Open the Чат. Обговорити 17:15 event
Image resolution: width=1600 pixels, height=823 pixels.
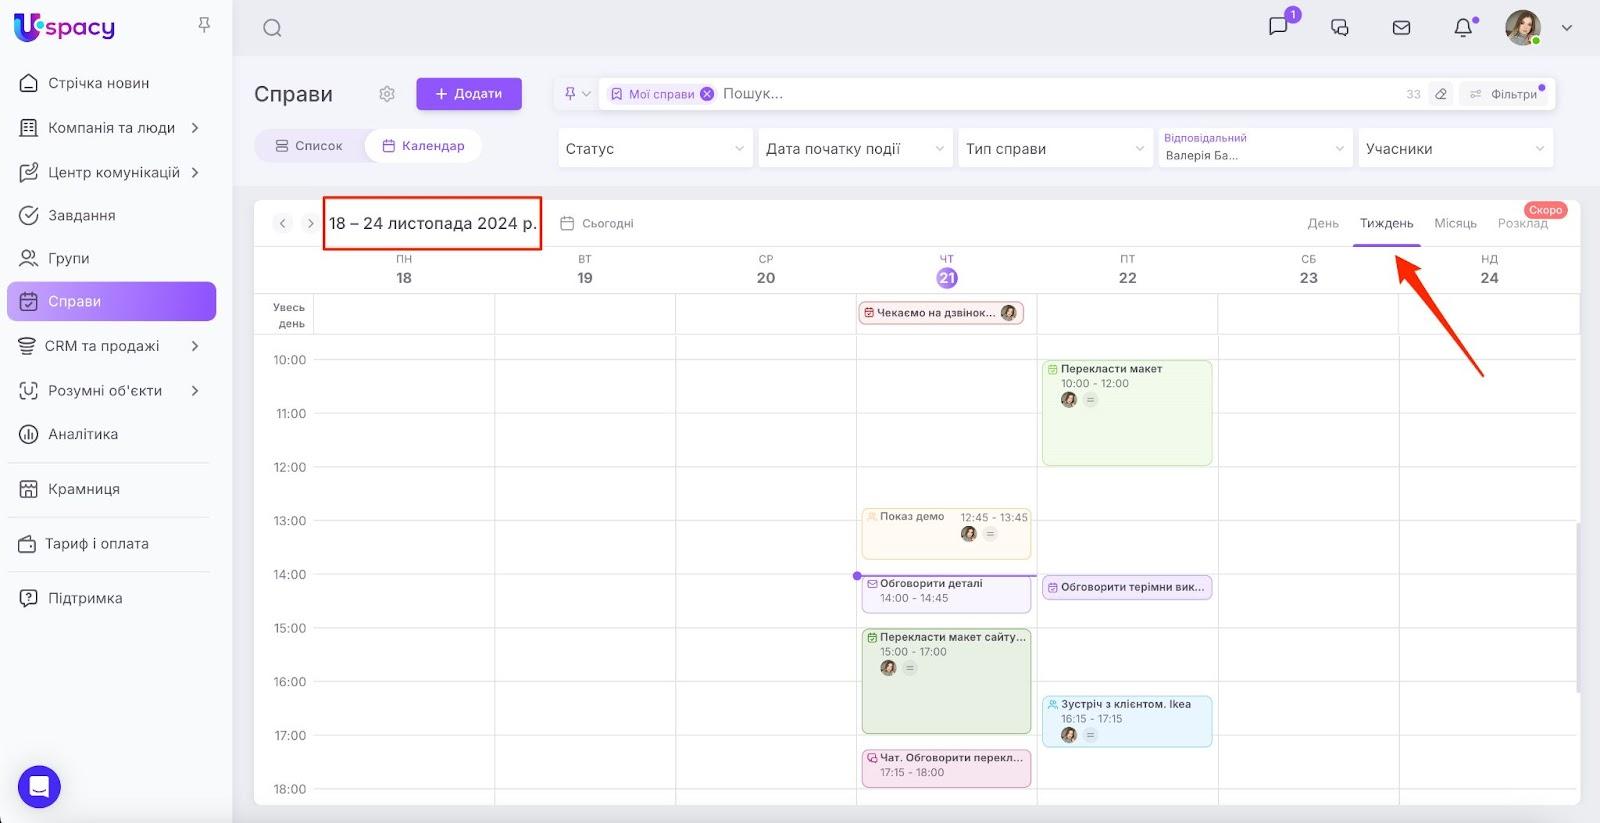click(x=946, y=768)
